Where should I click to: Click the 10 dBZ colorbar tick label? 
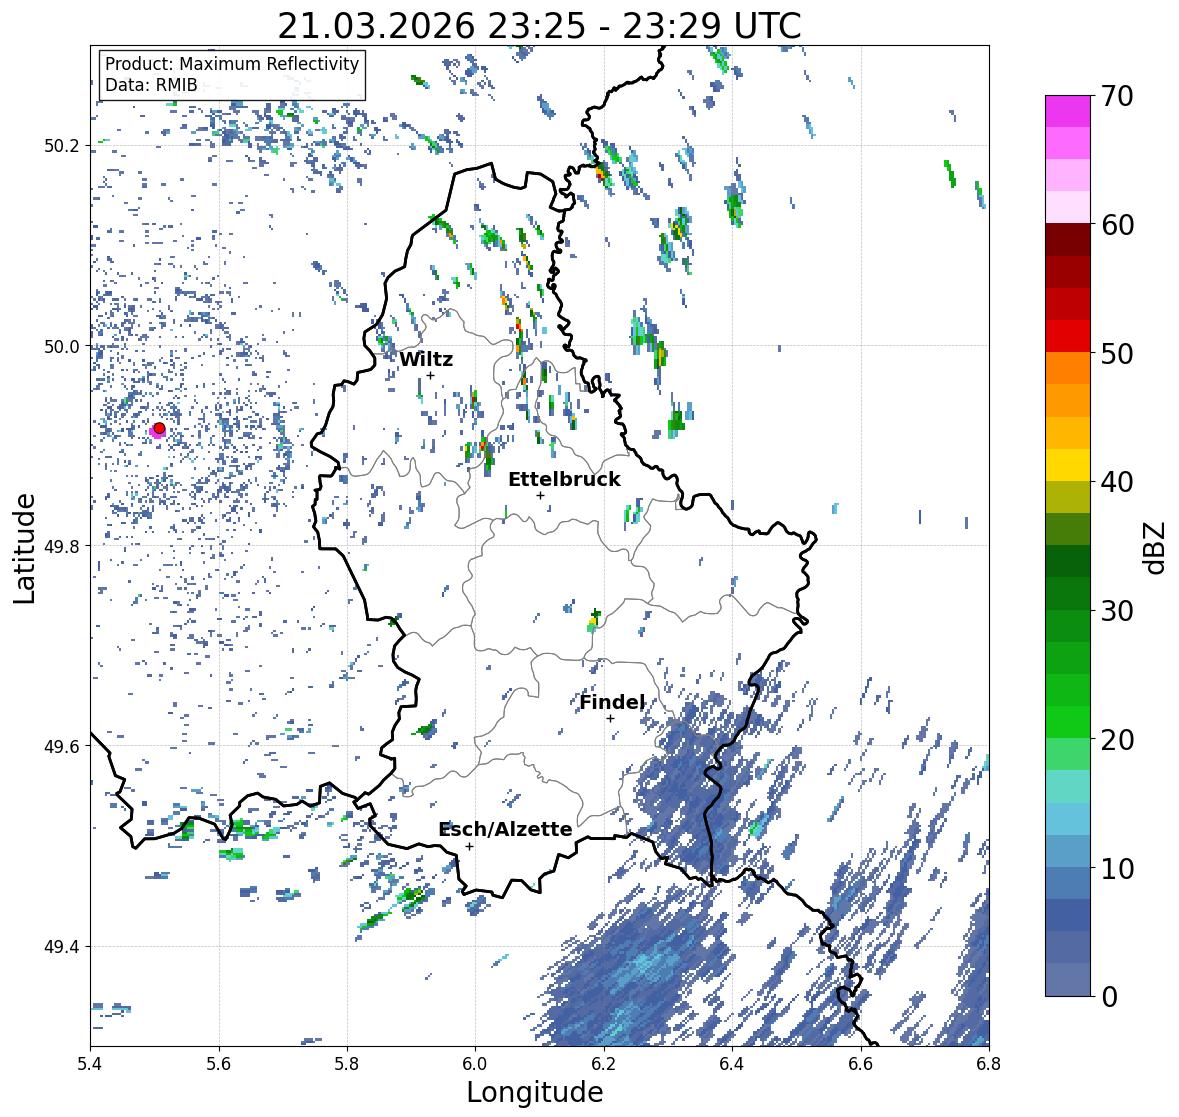[1117, 869]
